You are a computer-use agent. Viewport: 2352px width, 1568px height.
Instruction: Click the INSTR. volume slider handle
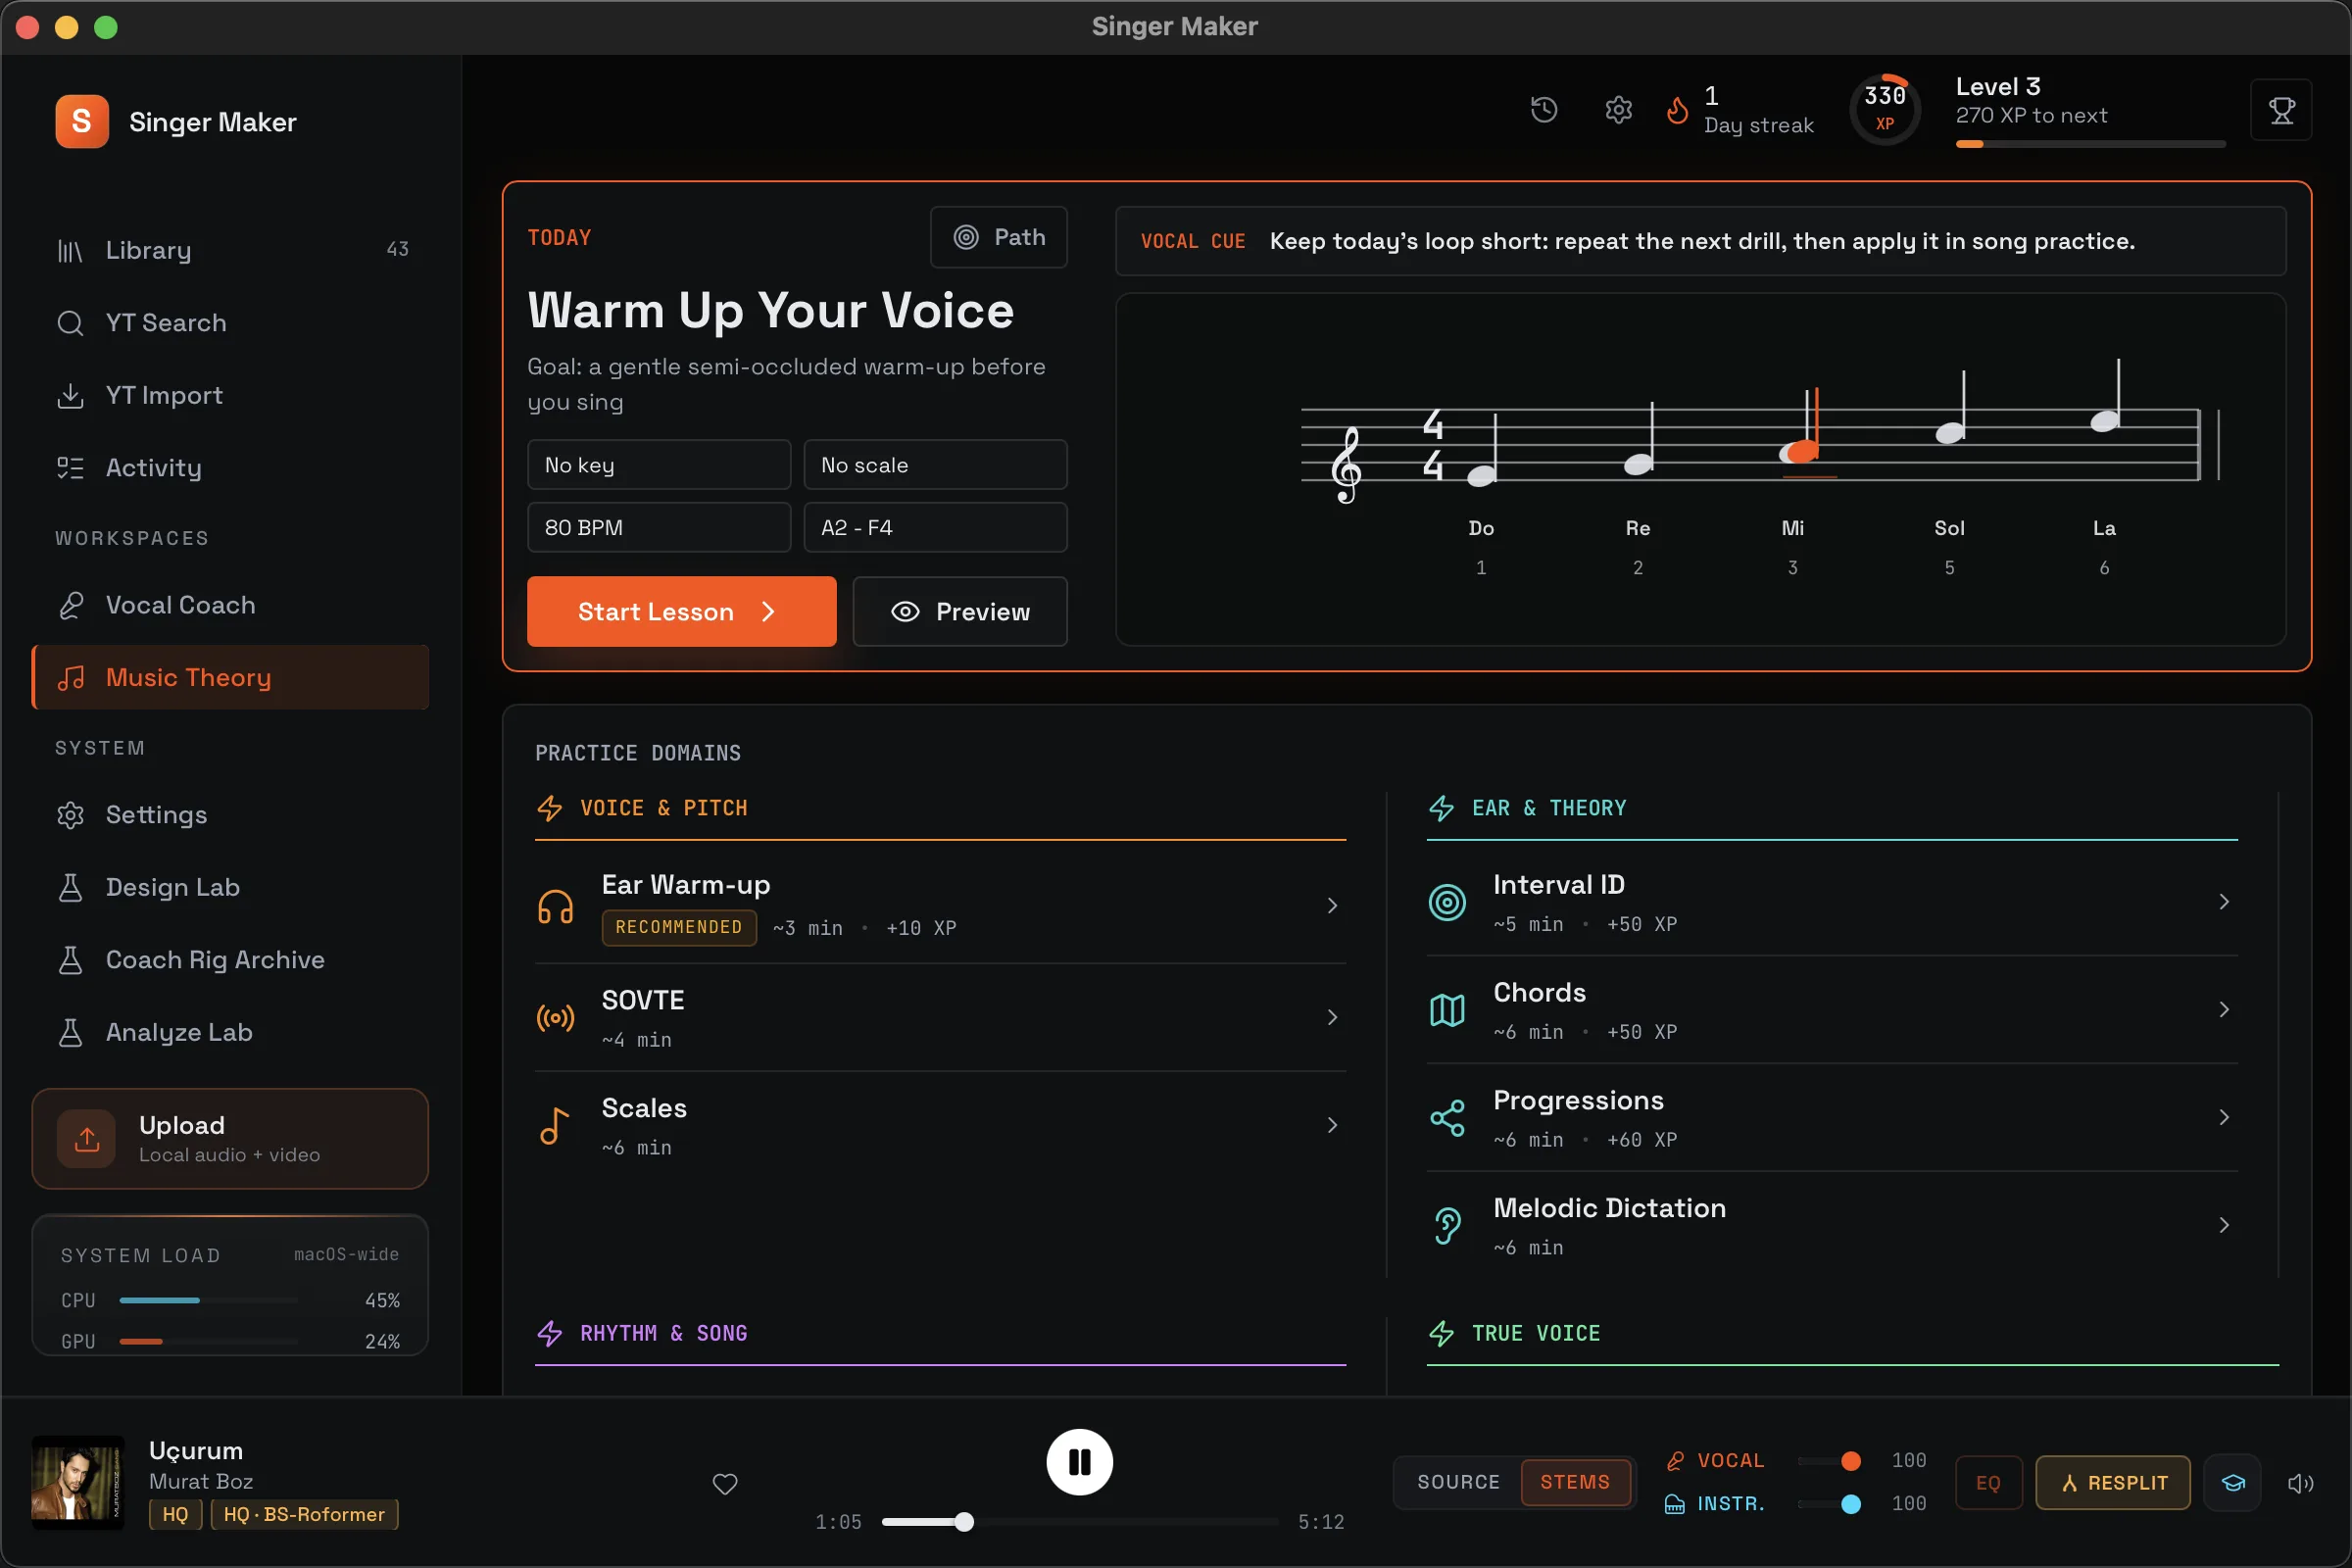click(x=1851, y=1504)
